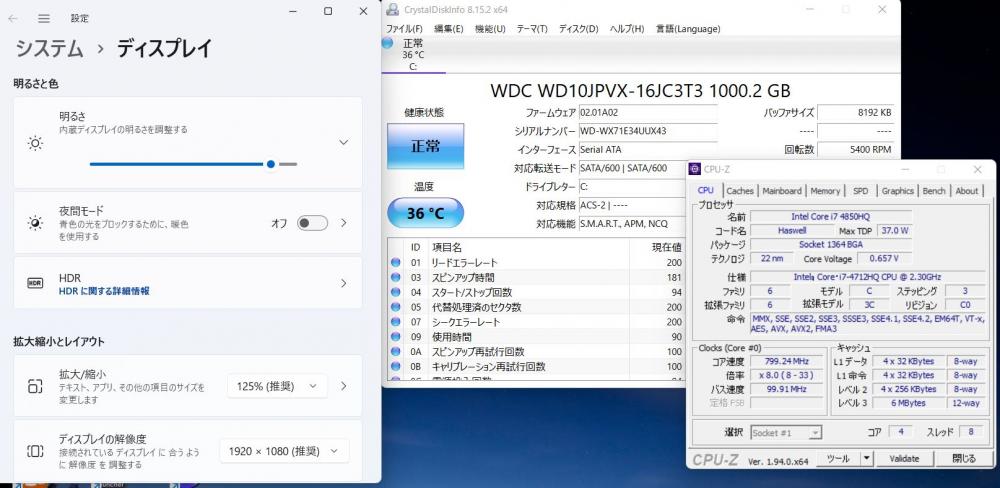
Task: Click the serial number field WD-WX71E34UUX43
Action: [x=647, y=131]
